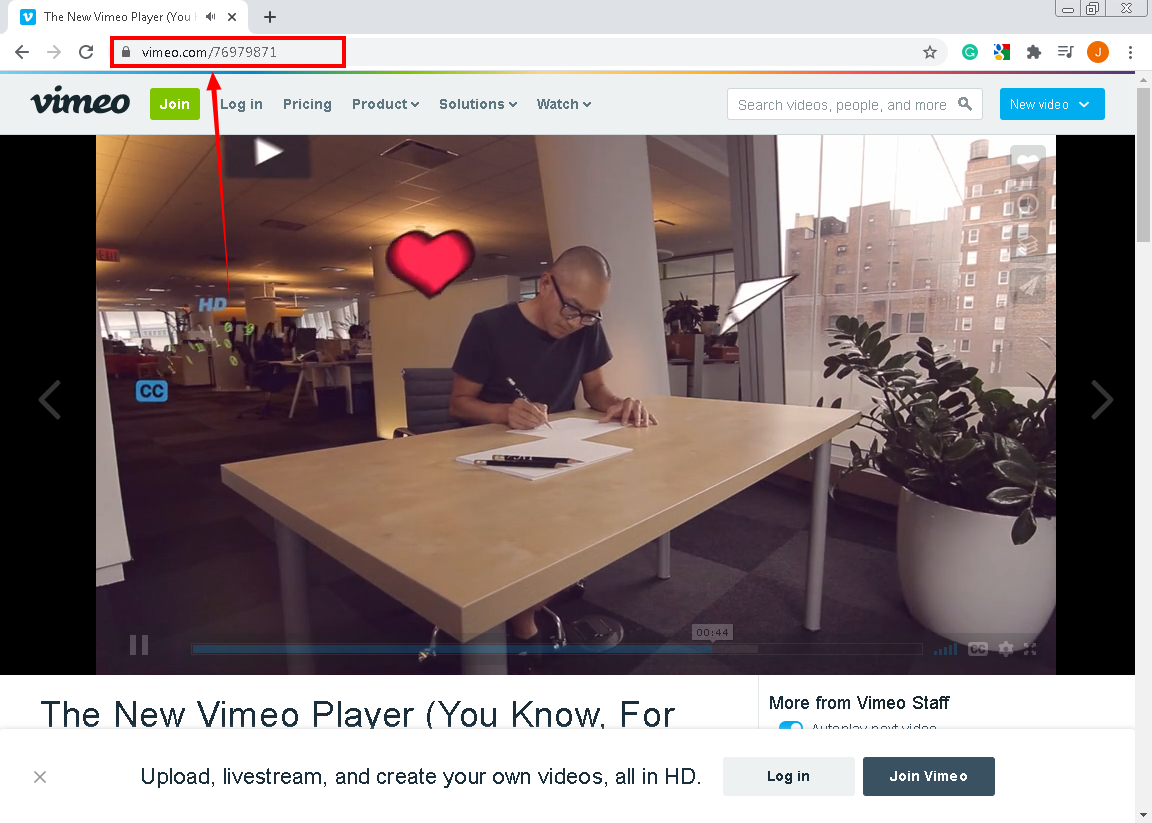The image size is (1152, 823).
Task: Share the video with the paper plane icon
Action: 1027,287
